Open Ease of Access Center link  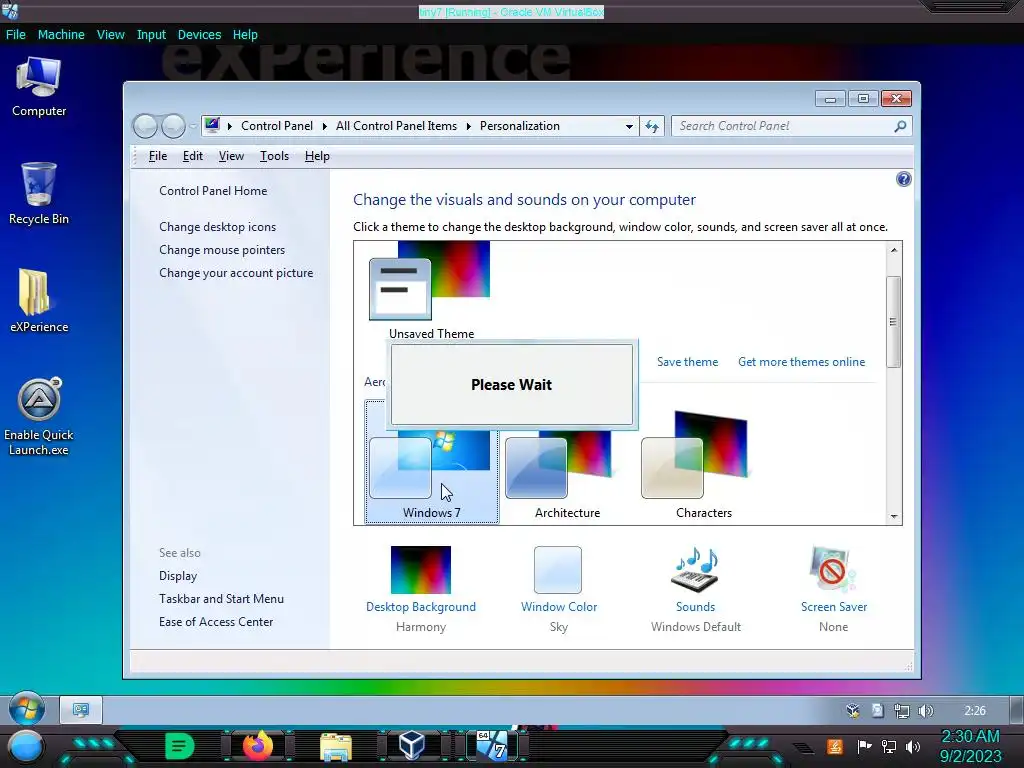[216, 622]
